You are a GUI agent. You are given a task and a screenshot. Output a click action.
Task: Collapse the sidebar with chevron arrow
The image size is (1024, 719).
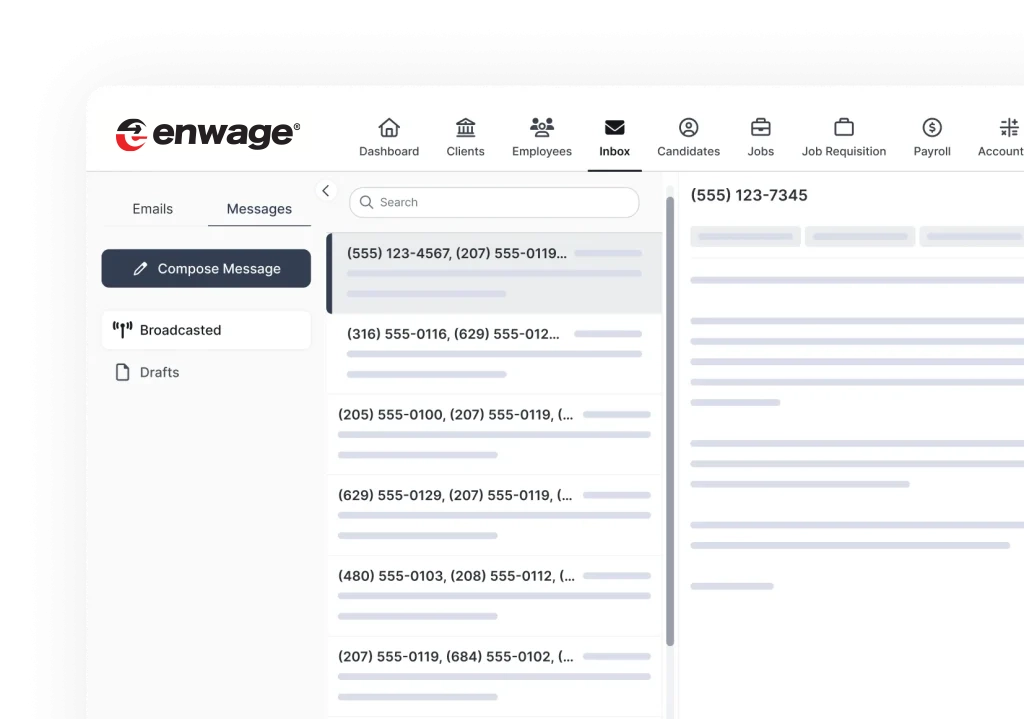(325, 191)
